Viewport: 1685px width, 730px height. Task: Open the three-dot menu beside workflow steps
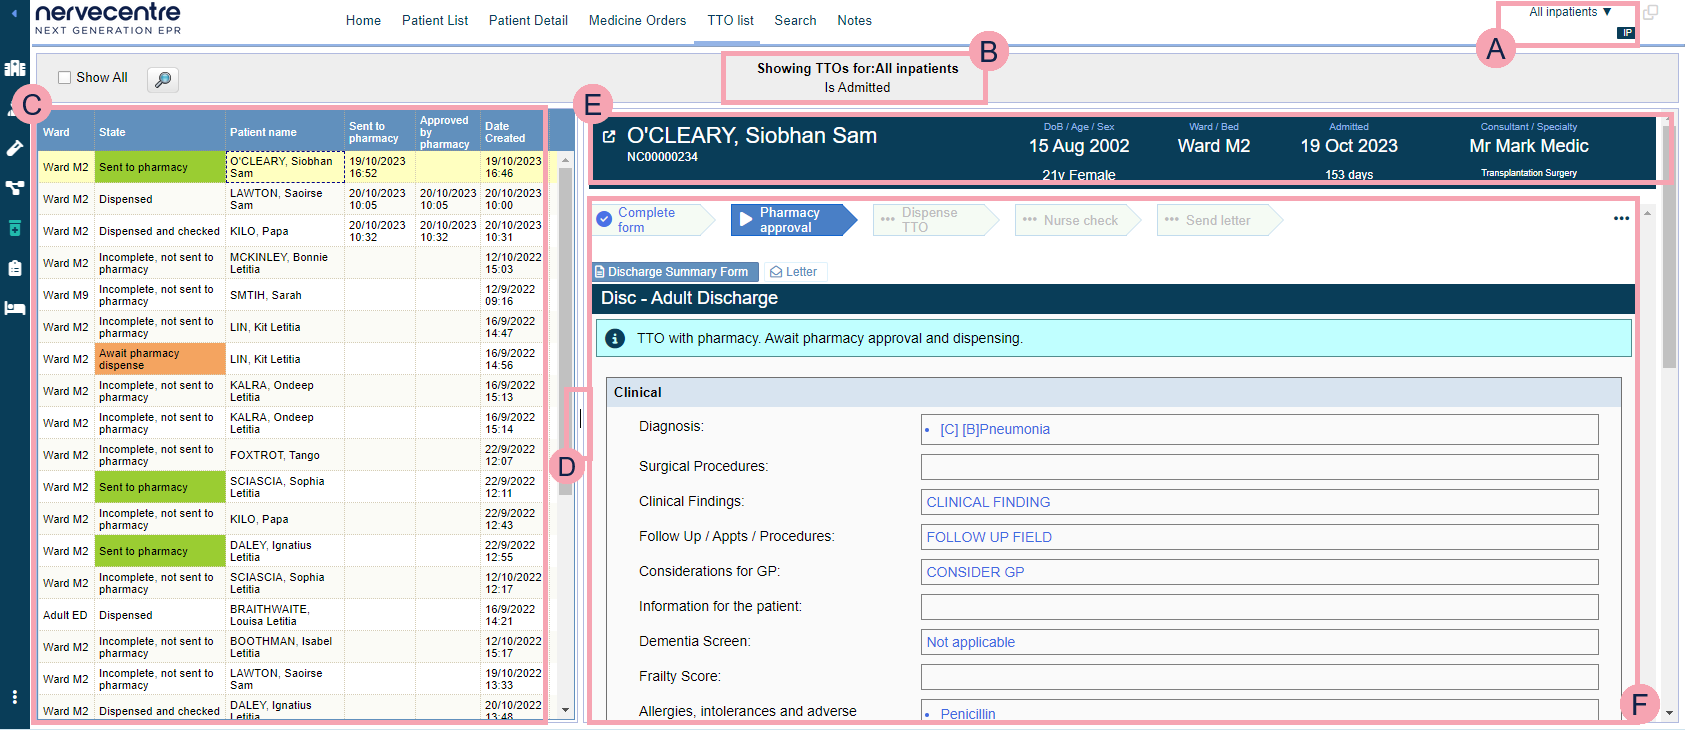coord(1621,219)
